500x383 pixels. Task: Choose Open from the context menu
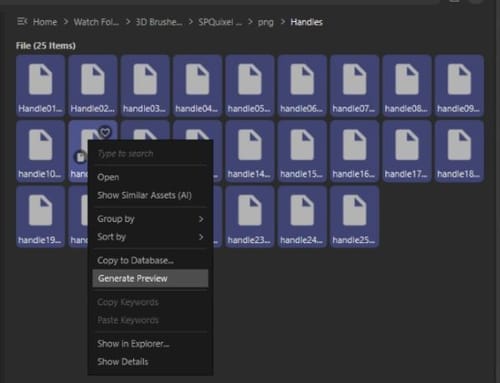(150, 177)
